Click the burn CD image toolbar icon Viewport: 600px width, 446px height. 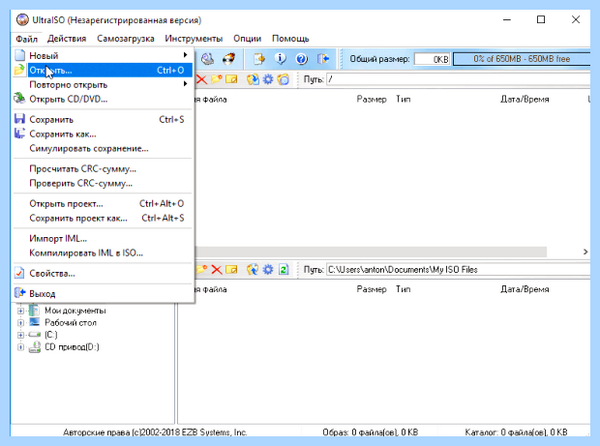[229, 59]
